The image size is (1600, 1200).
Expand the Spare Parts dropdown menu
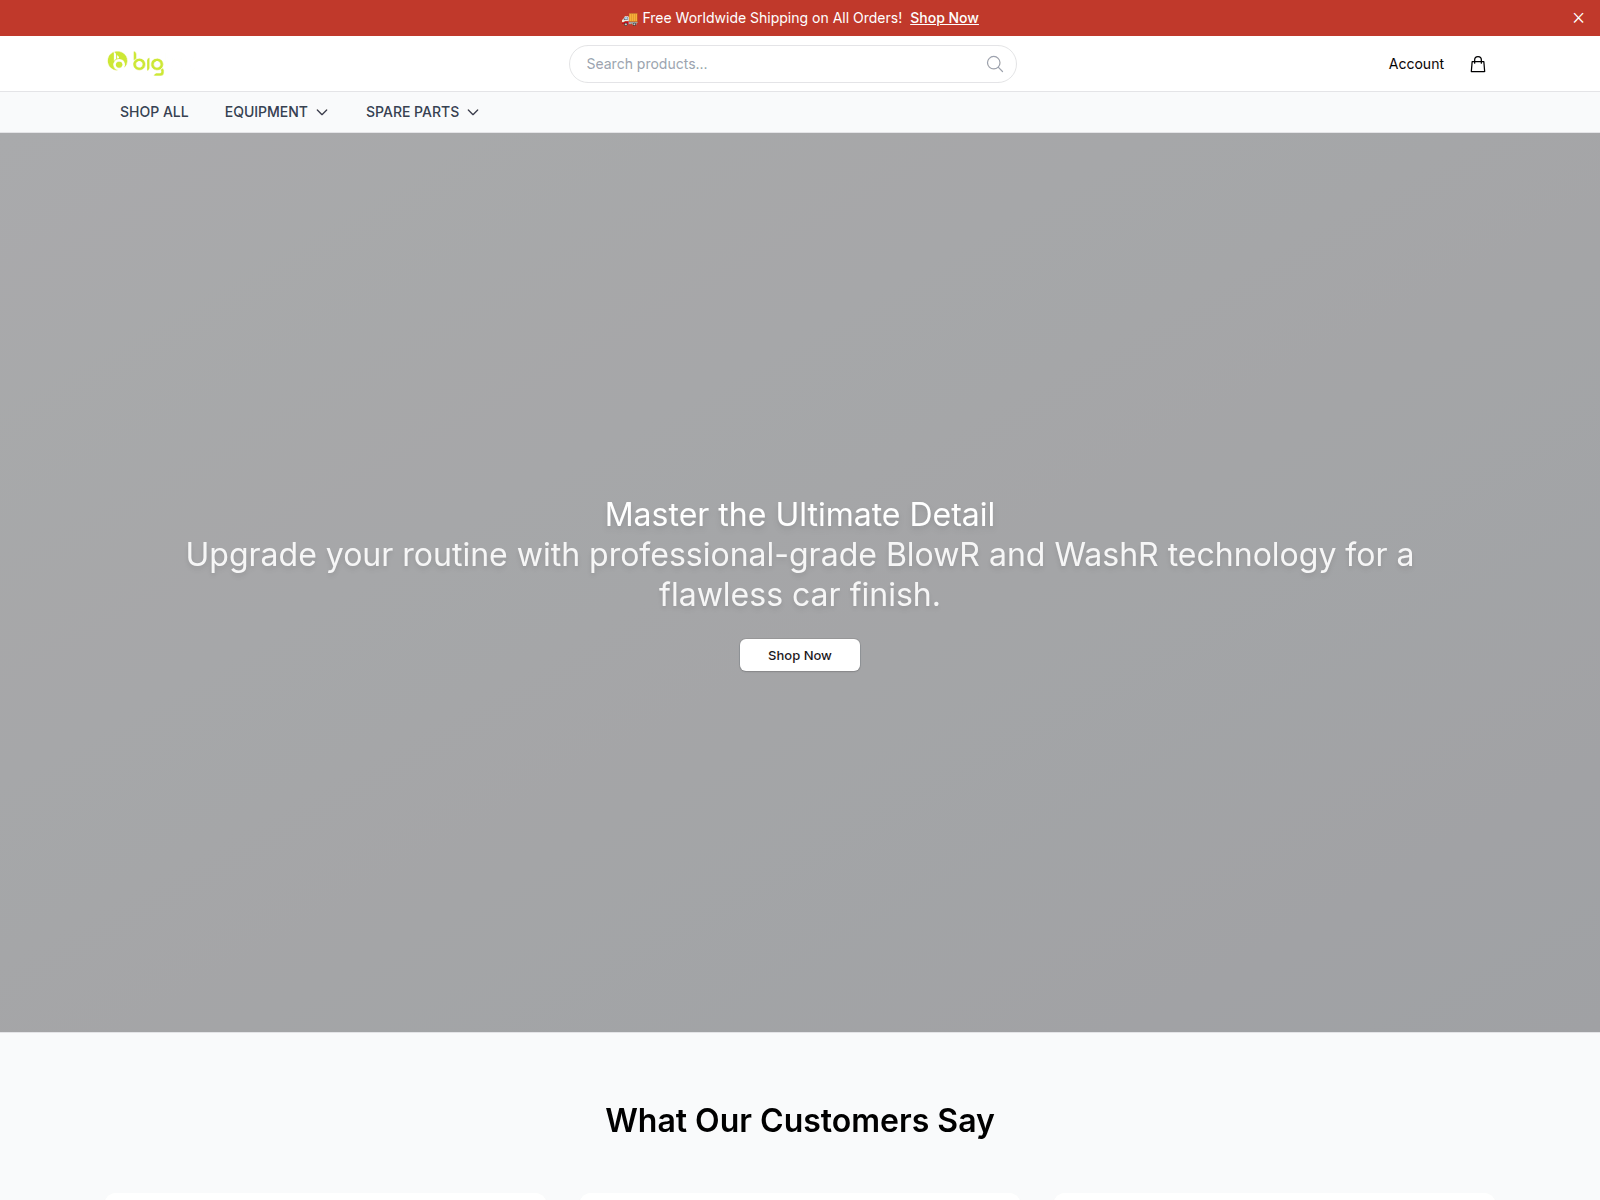[x=422, y=112]
